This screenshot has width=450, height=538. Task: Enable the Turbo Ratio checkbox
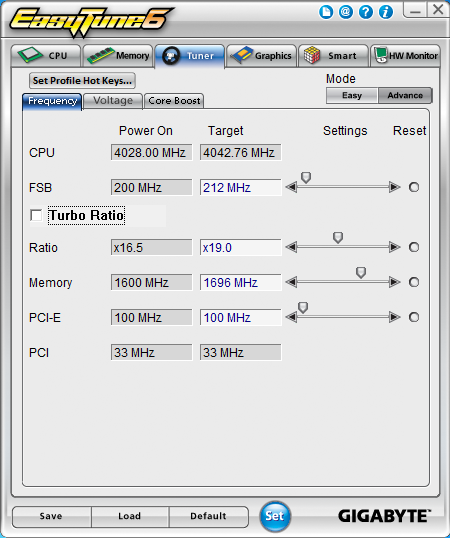pos(36,215)
